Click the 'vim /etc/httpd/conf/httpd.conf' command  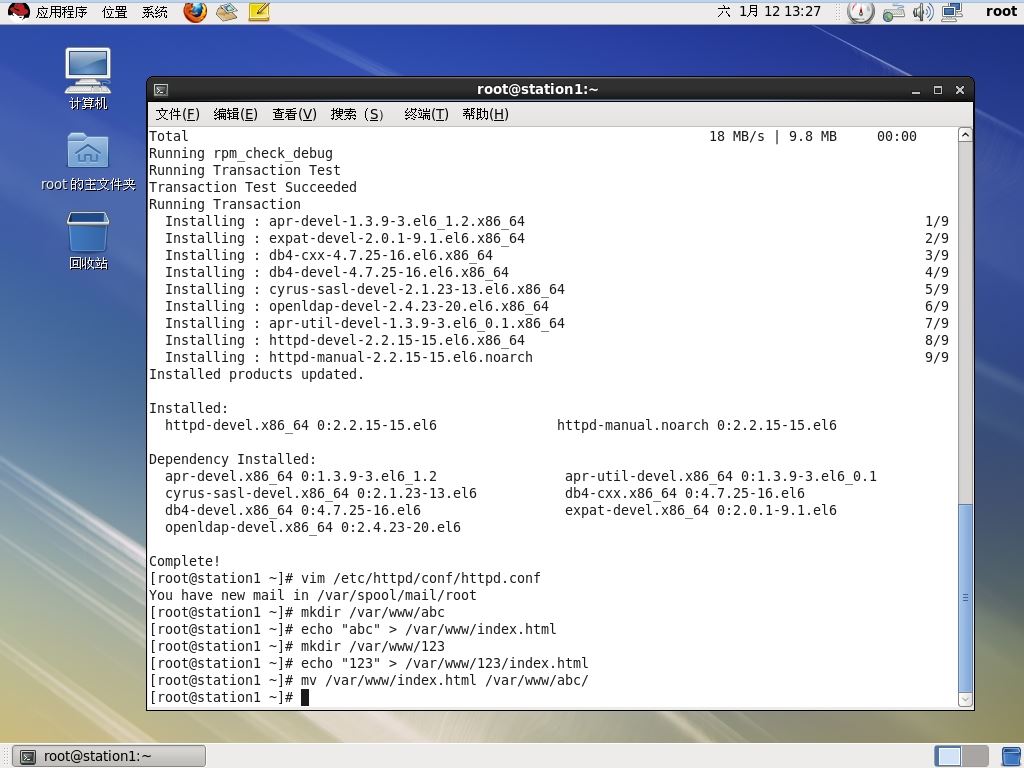pos(421,579)
